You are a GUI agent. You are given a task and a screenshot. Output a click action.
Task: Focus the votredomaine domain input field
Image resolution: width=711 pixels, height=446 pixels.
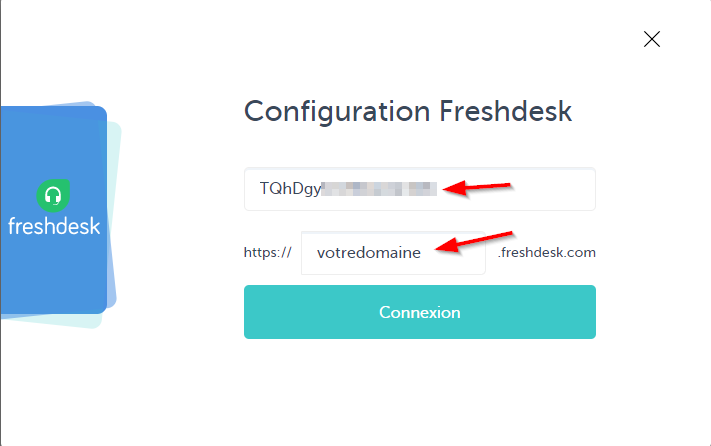click(x=393, y=252)
